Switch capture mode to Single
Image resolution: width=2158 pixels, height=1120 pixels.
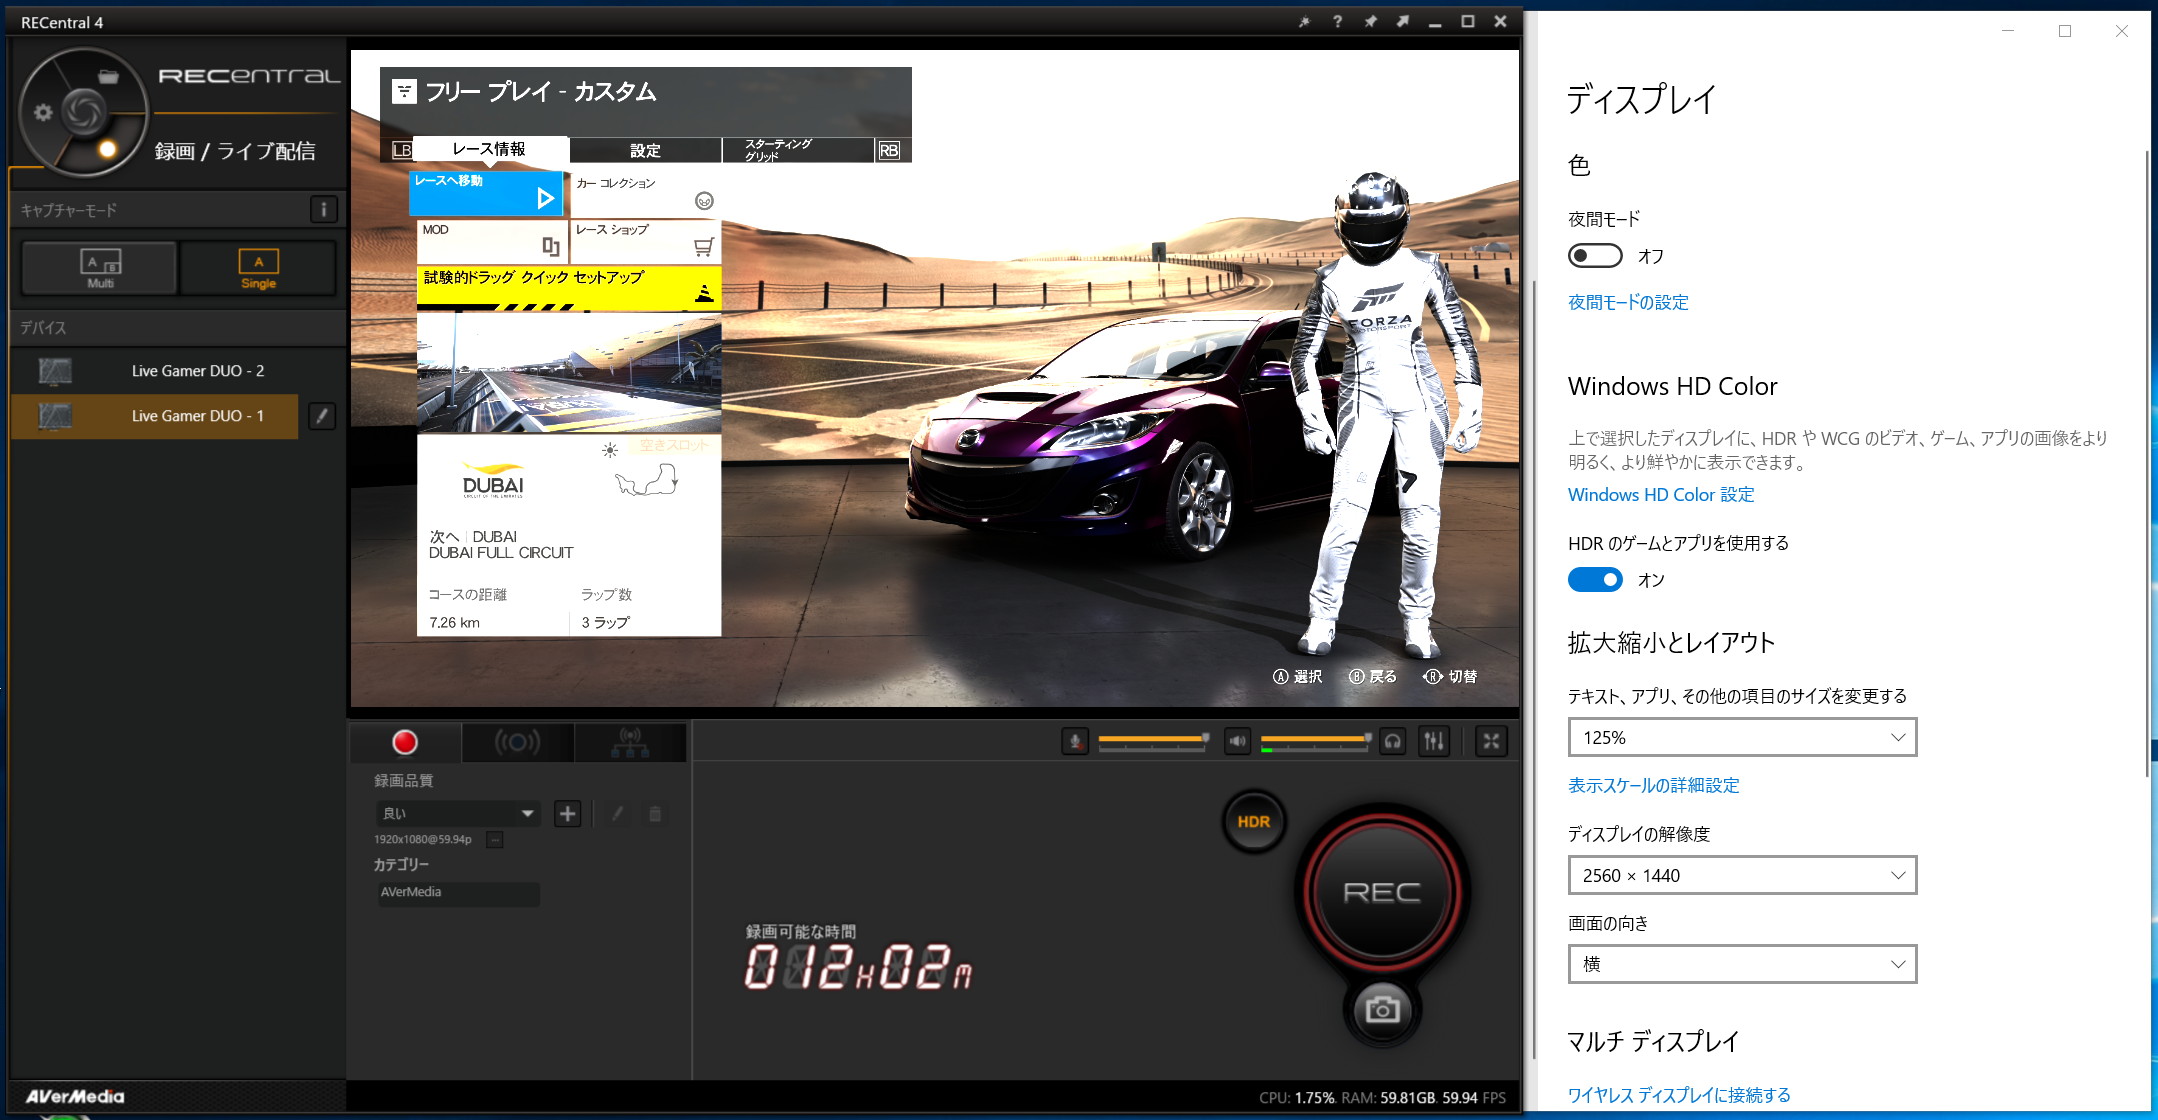258,268
